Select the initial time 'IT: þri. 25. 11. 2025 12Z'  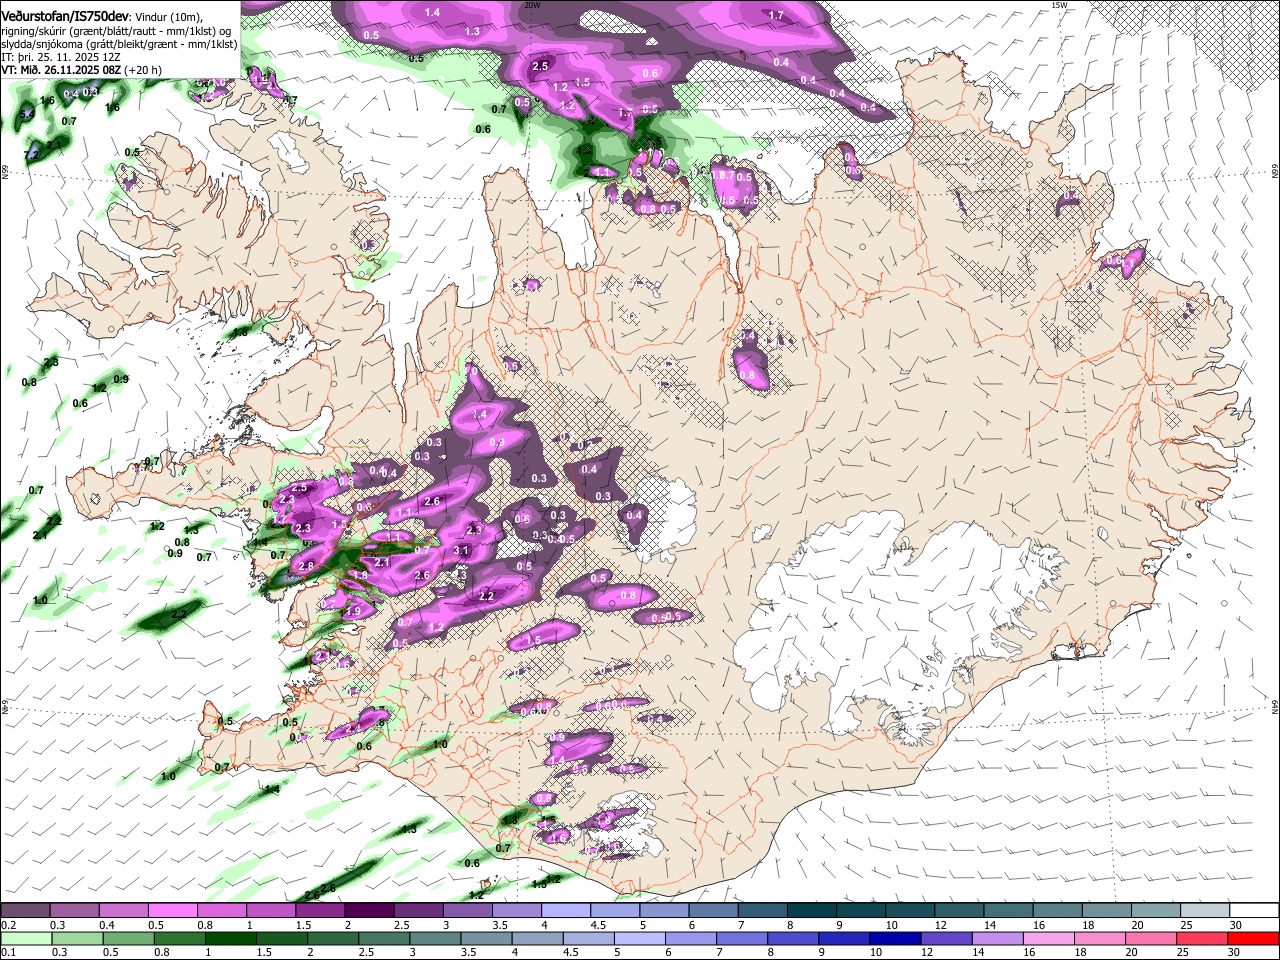[62, 57]
